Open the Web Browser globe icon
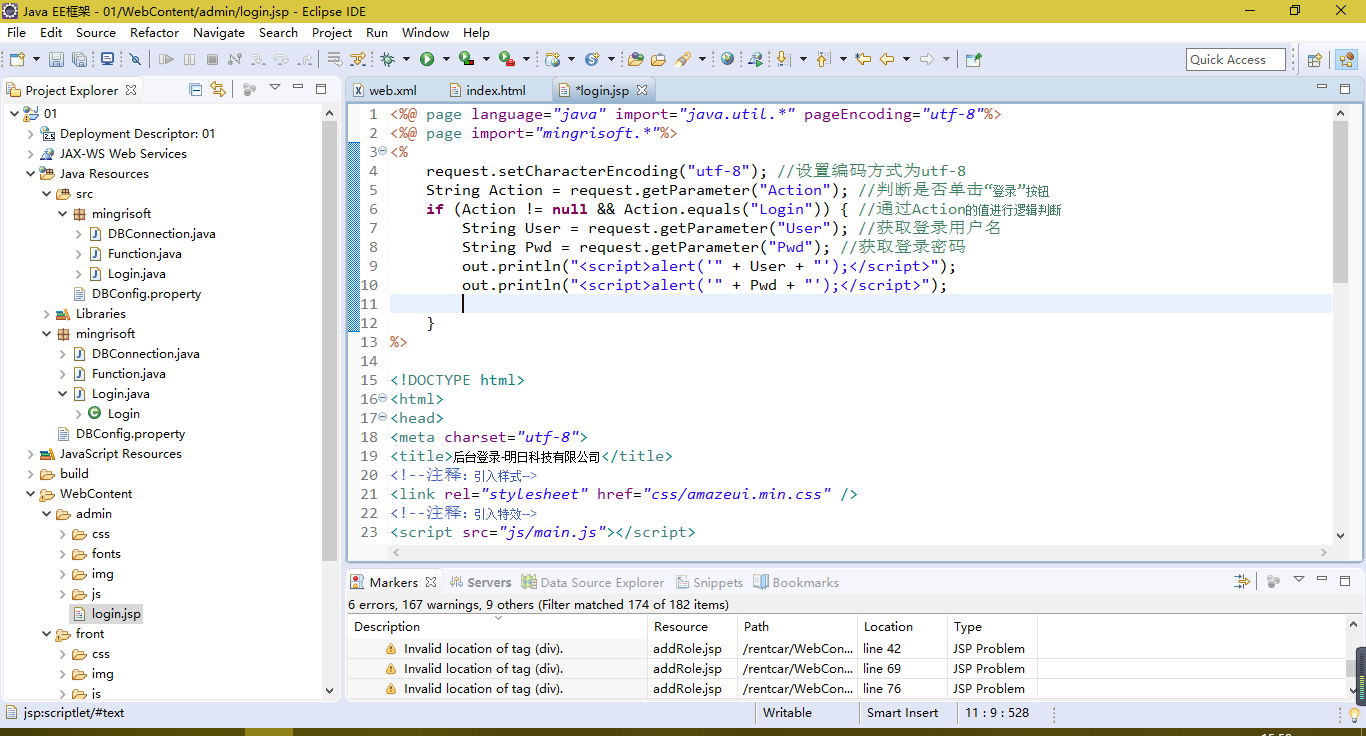Screen dimensions: 1366x736 pyautogui.click(x=727, y=60)
